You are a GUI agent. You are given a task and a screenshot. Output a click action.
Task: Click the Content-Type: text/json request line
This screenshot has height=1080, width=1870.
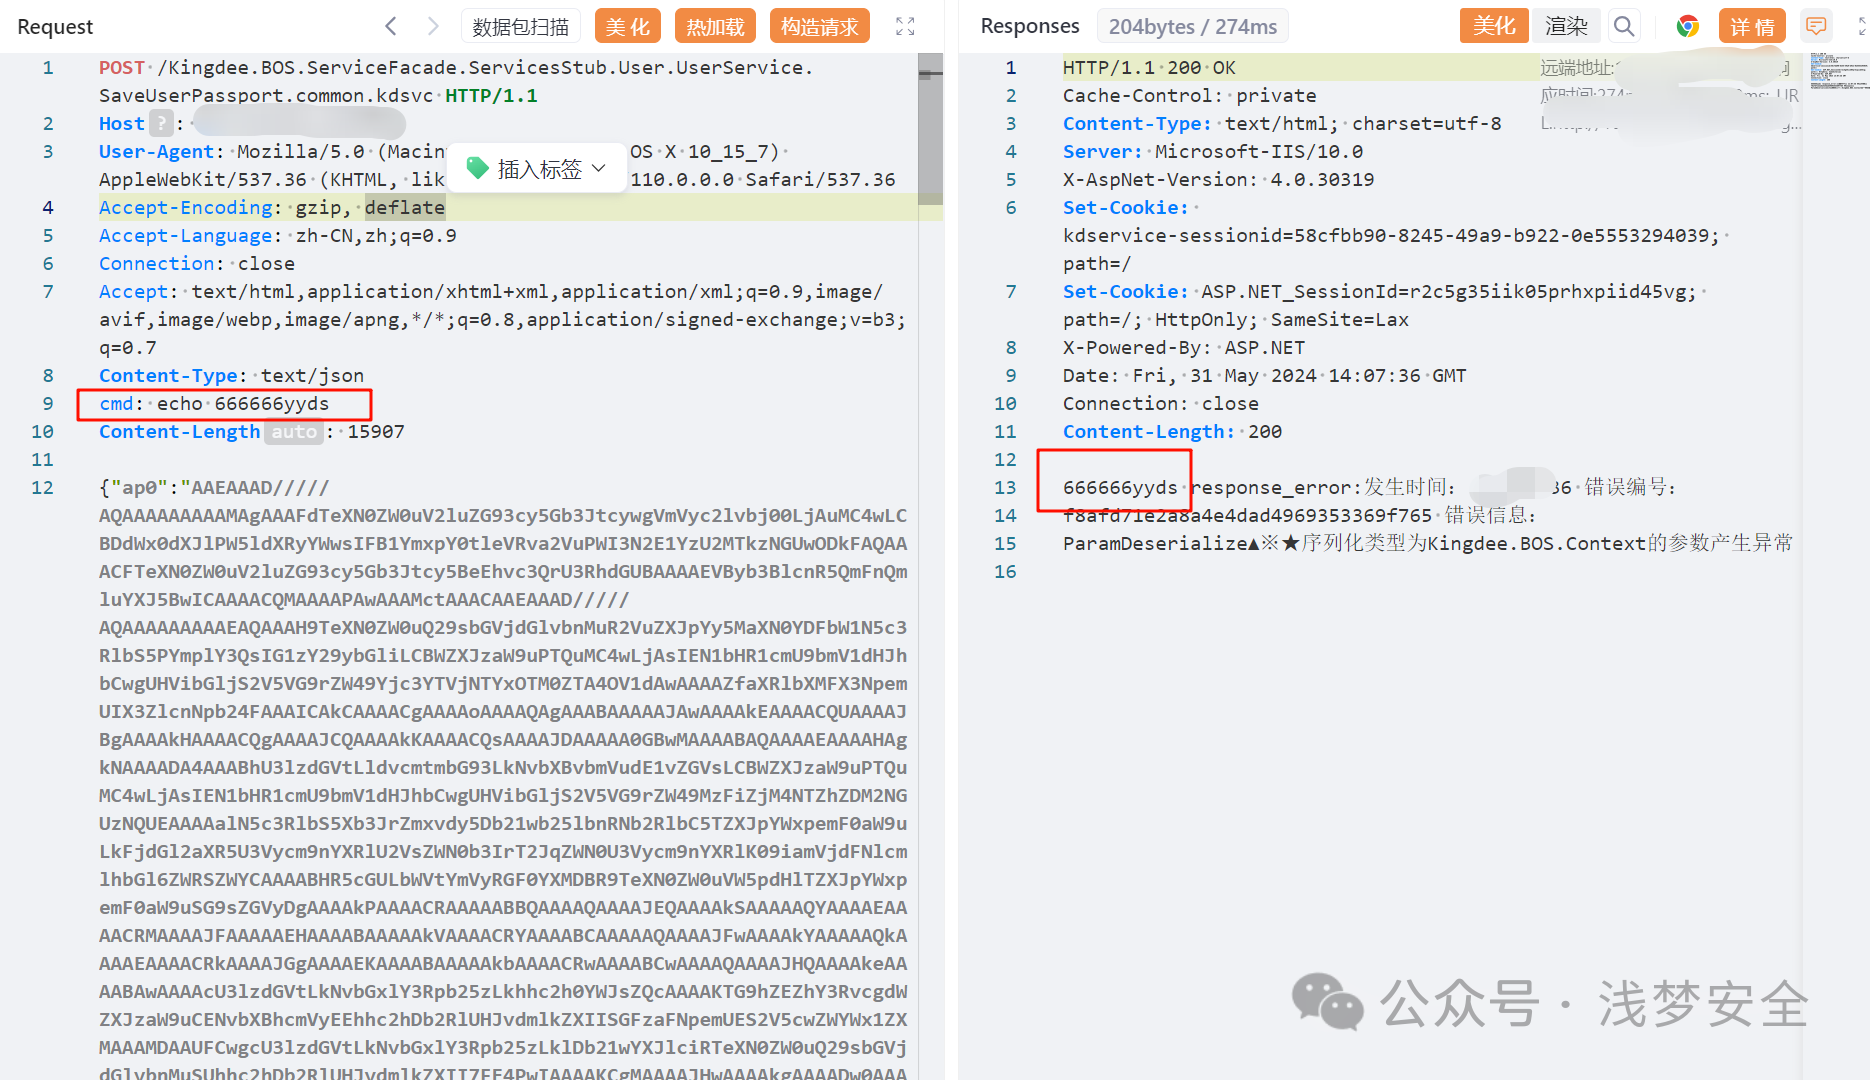pyautogui.click(x=231, y=376)
